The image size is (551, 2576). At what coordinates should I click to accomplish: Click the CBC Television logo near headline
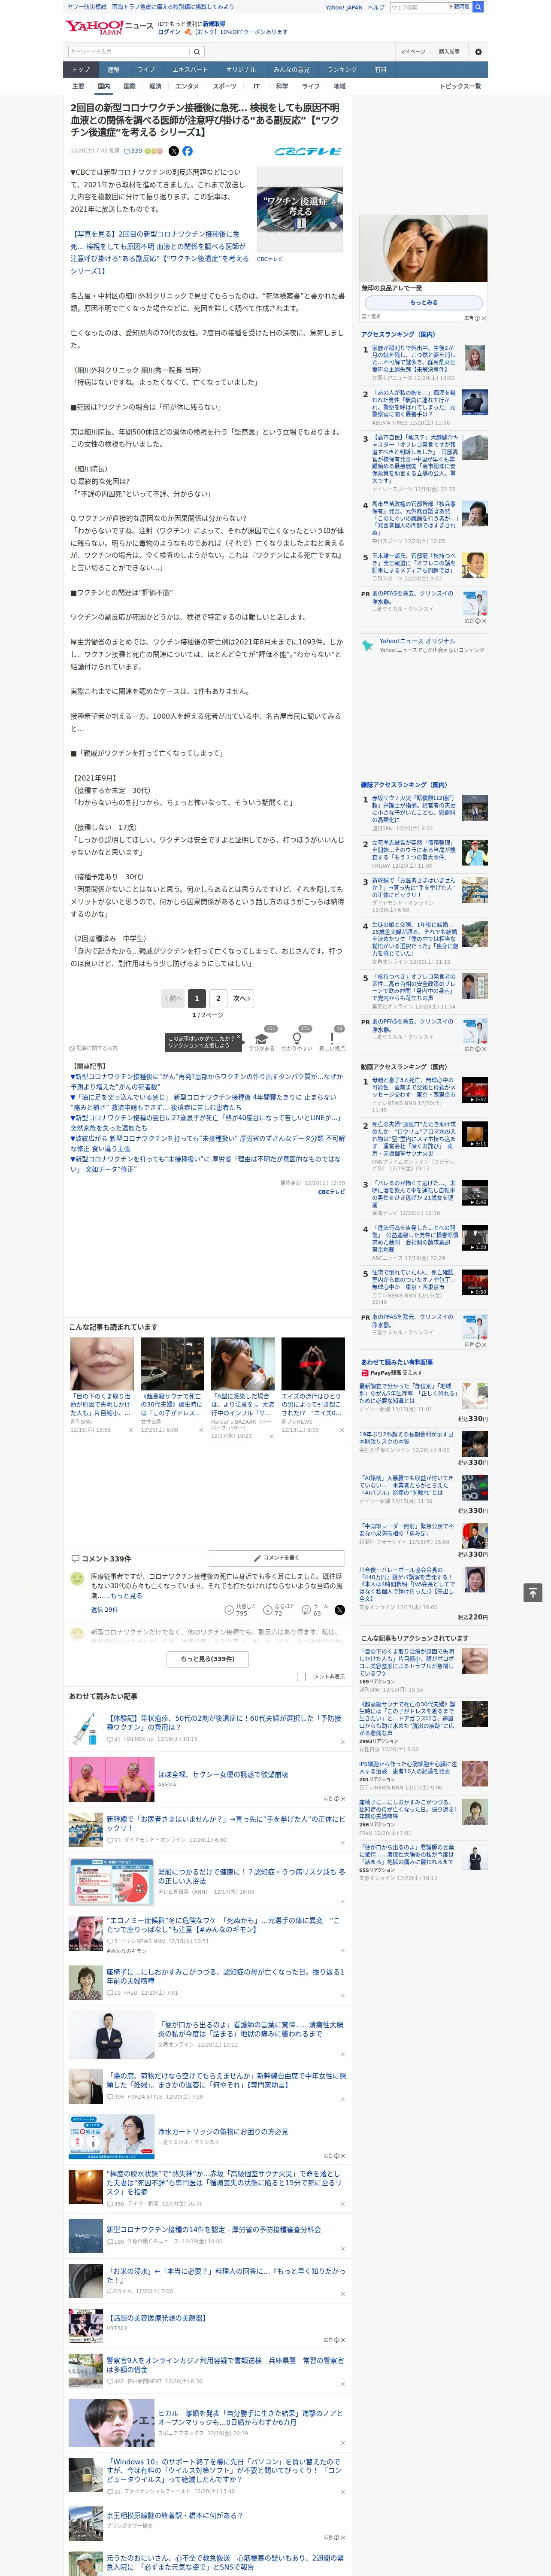tap(308, 151)
